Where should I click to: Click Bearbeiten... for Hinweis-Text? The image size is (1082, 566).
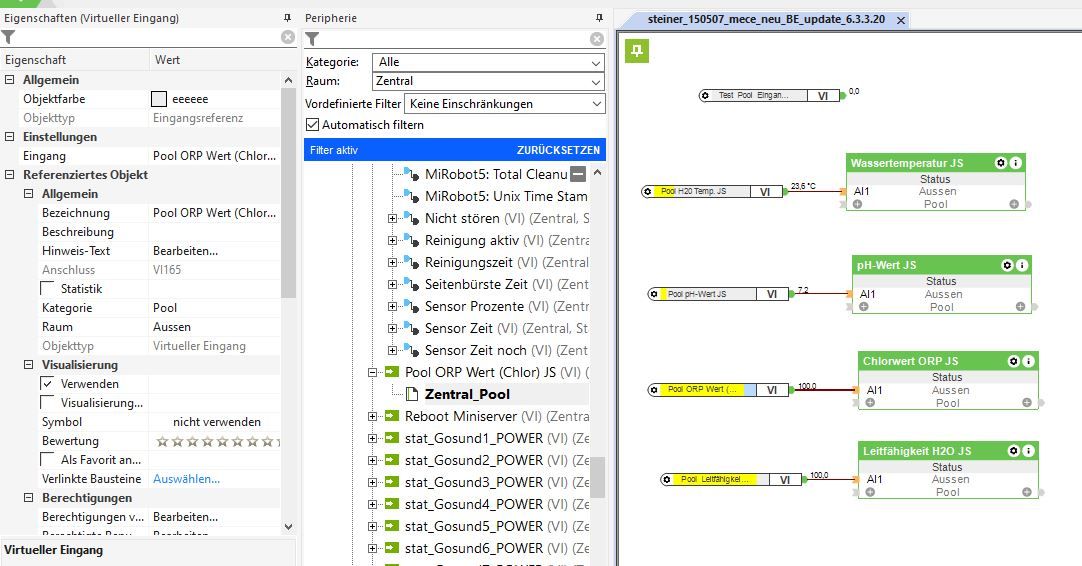tap(186, 251)
